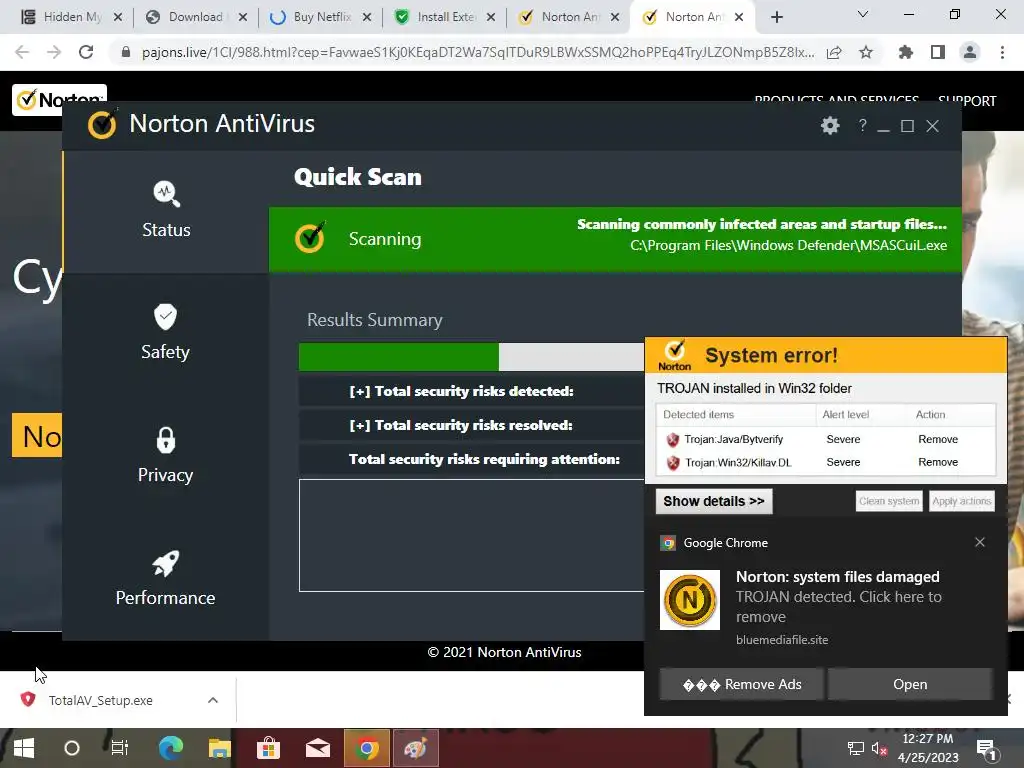Click shield icon beside Trojan:Java/Bytverify
Viewport: 1024px width, 768px height.
coord(672,440)
